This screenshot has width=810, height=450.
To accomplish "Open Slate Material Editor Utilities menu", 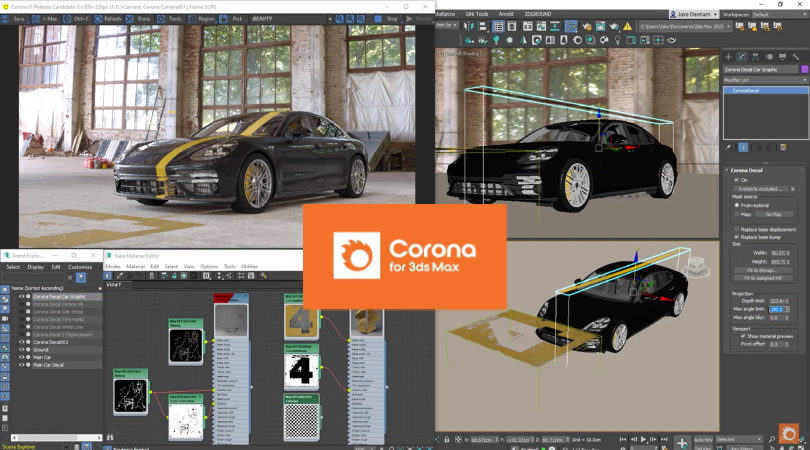I will click(x=249, y=267).
